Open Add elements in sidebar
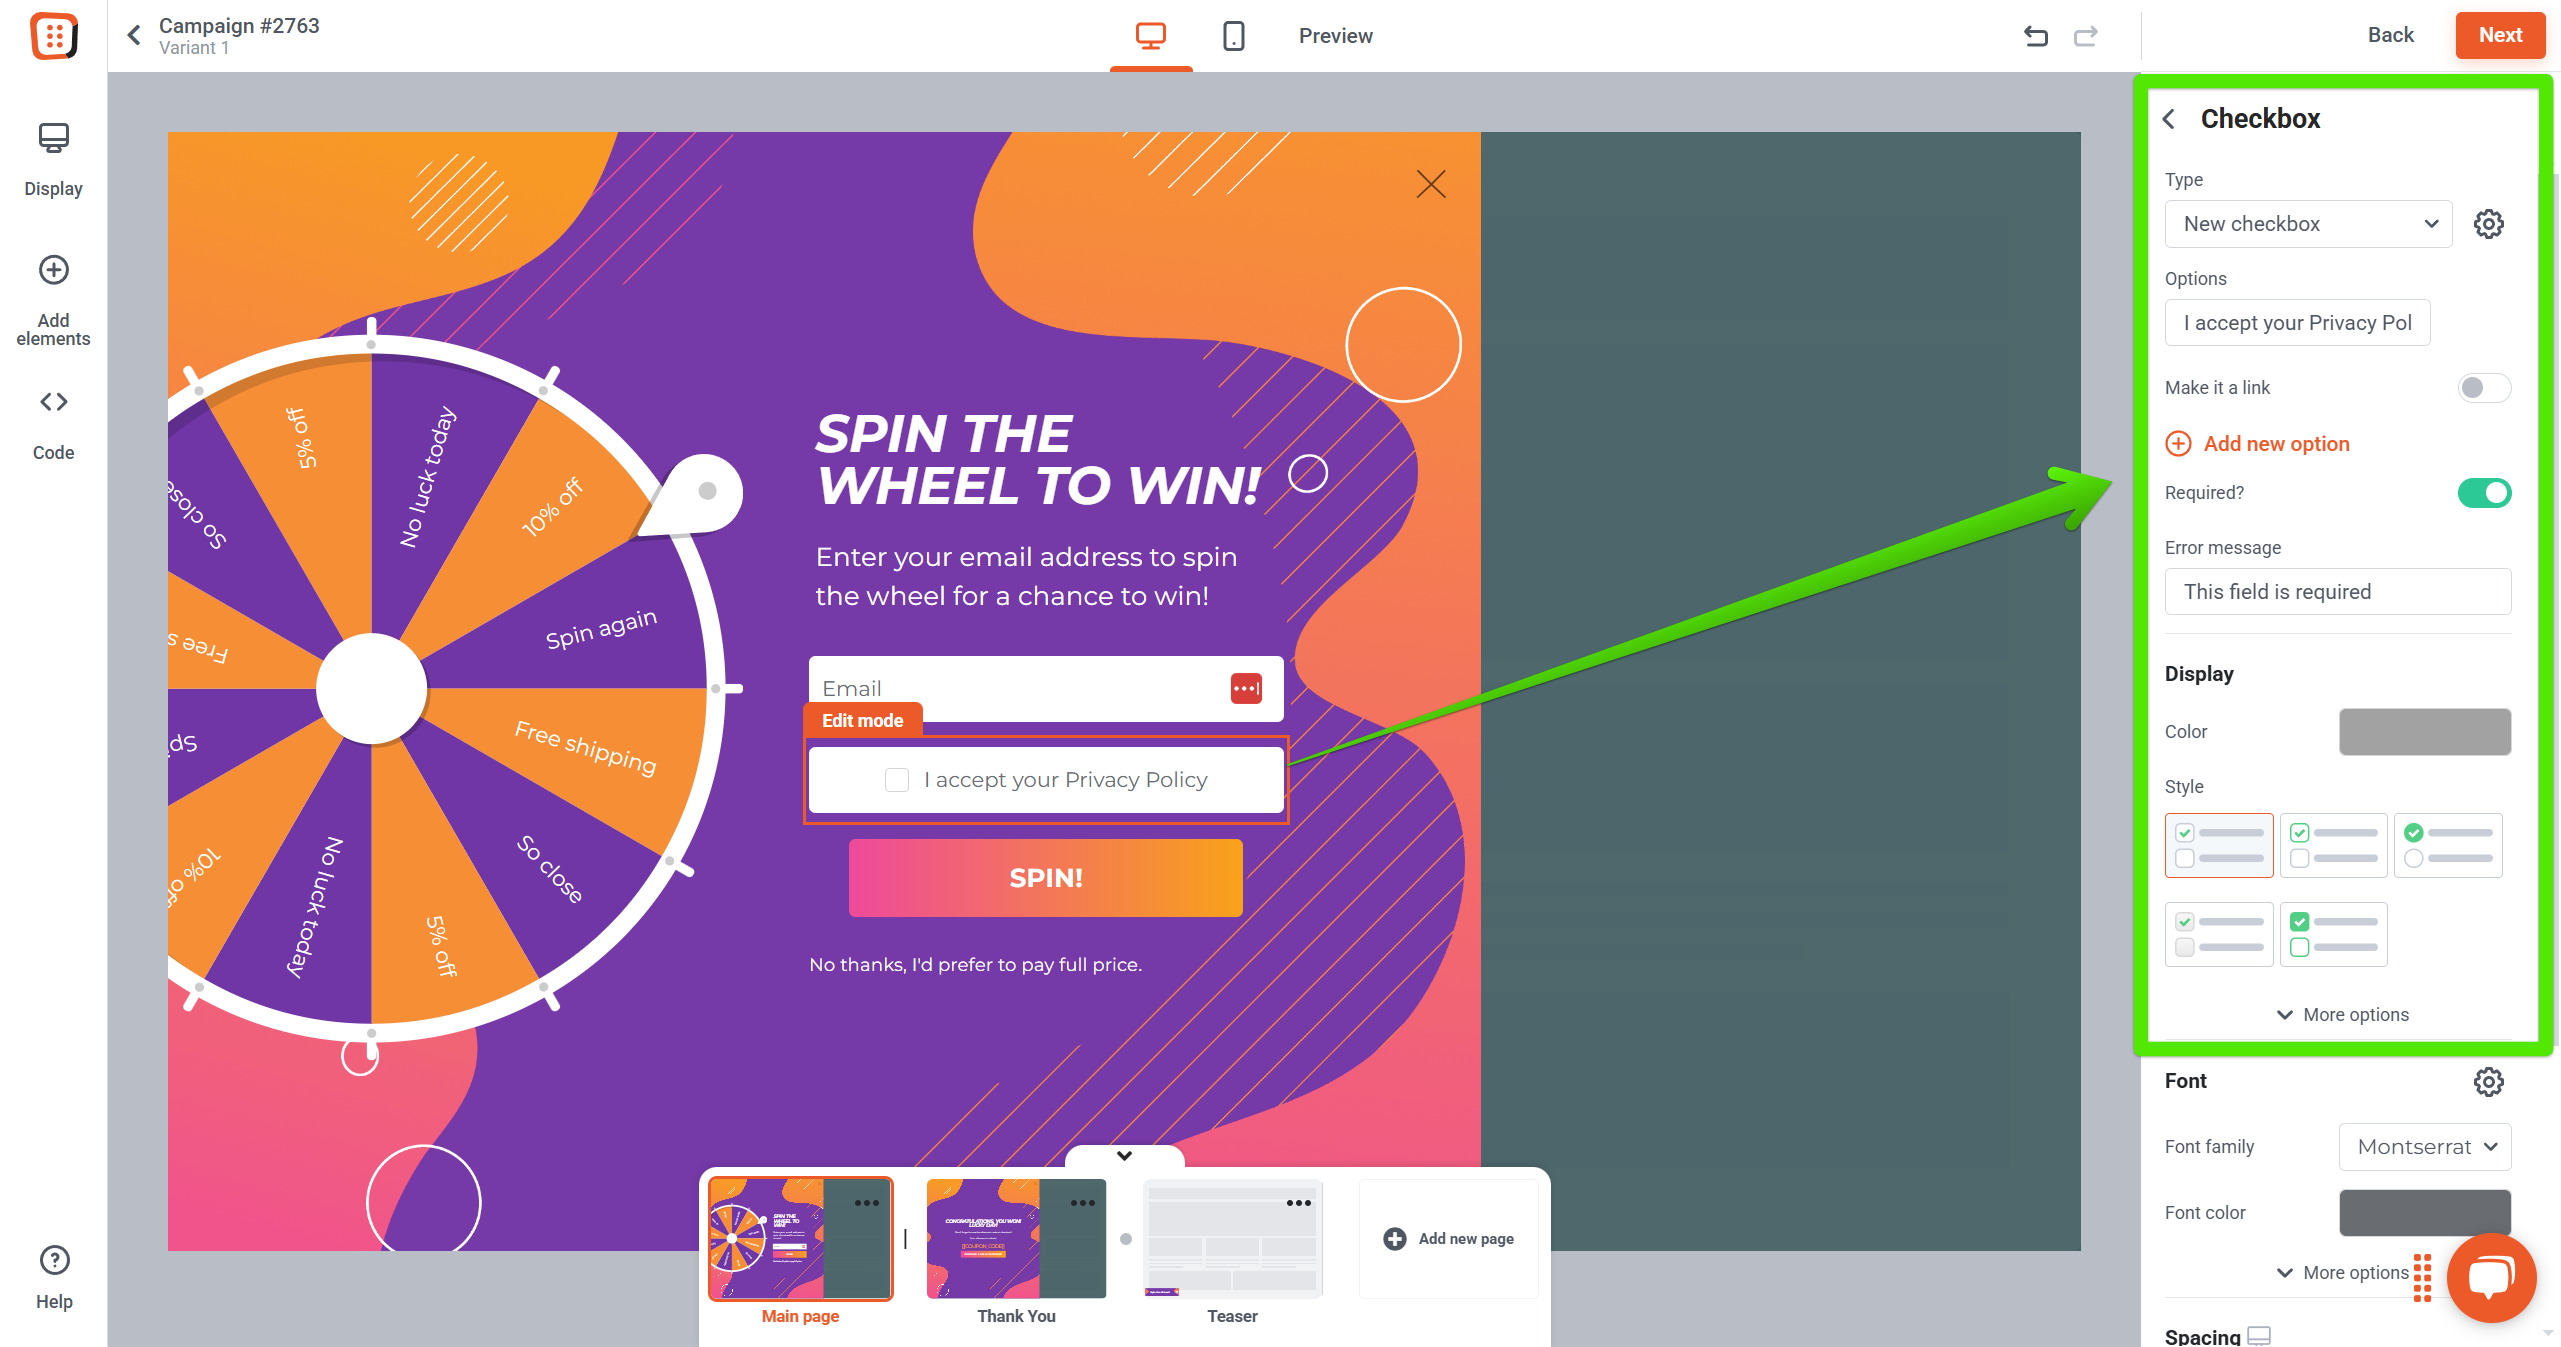This screenshot has height=1347, width=2561. [54, 300]
